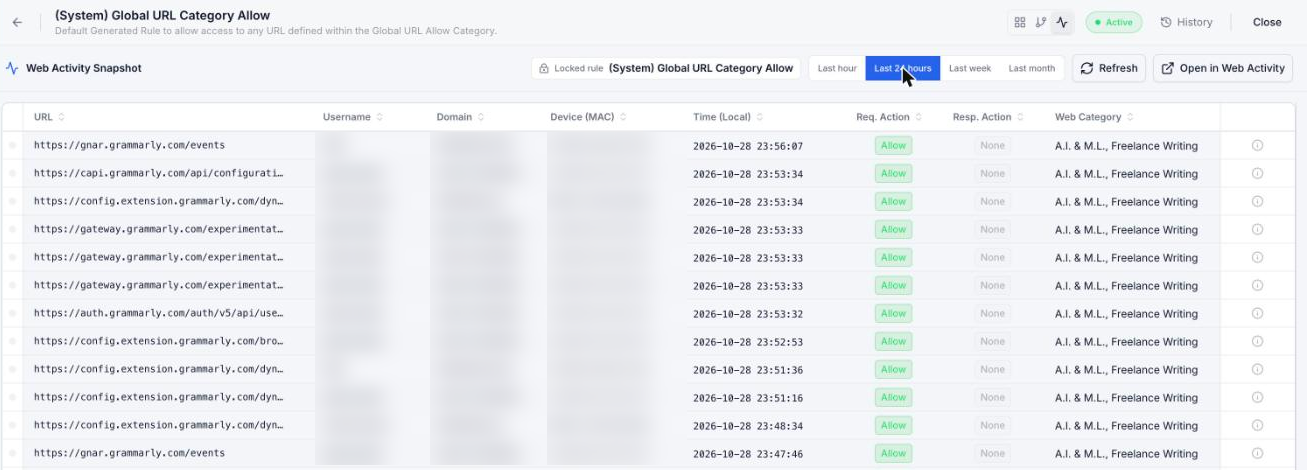The image size is (1307, 470).
Task: Select the timestamp 2026-10-28 23:51:36
Action: pos(748,370)
